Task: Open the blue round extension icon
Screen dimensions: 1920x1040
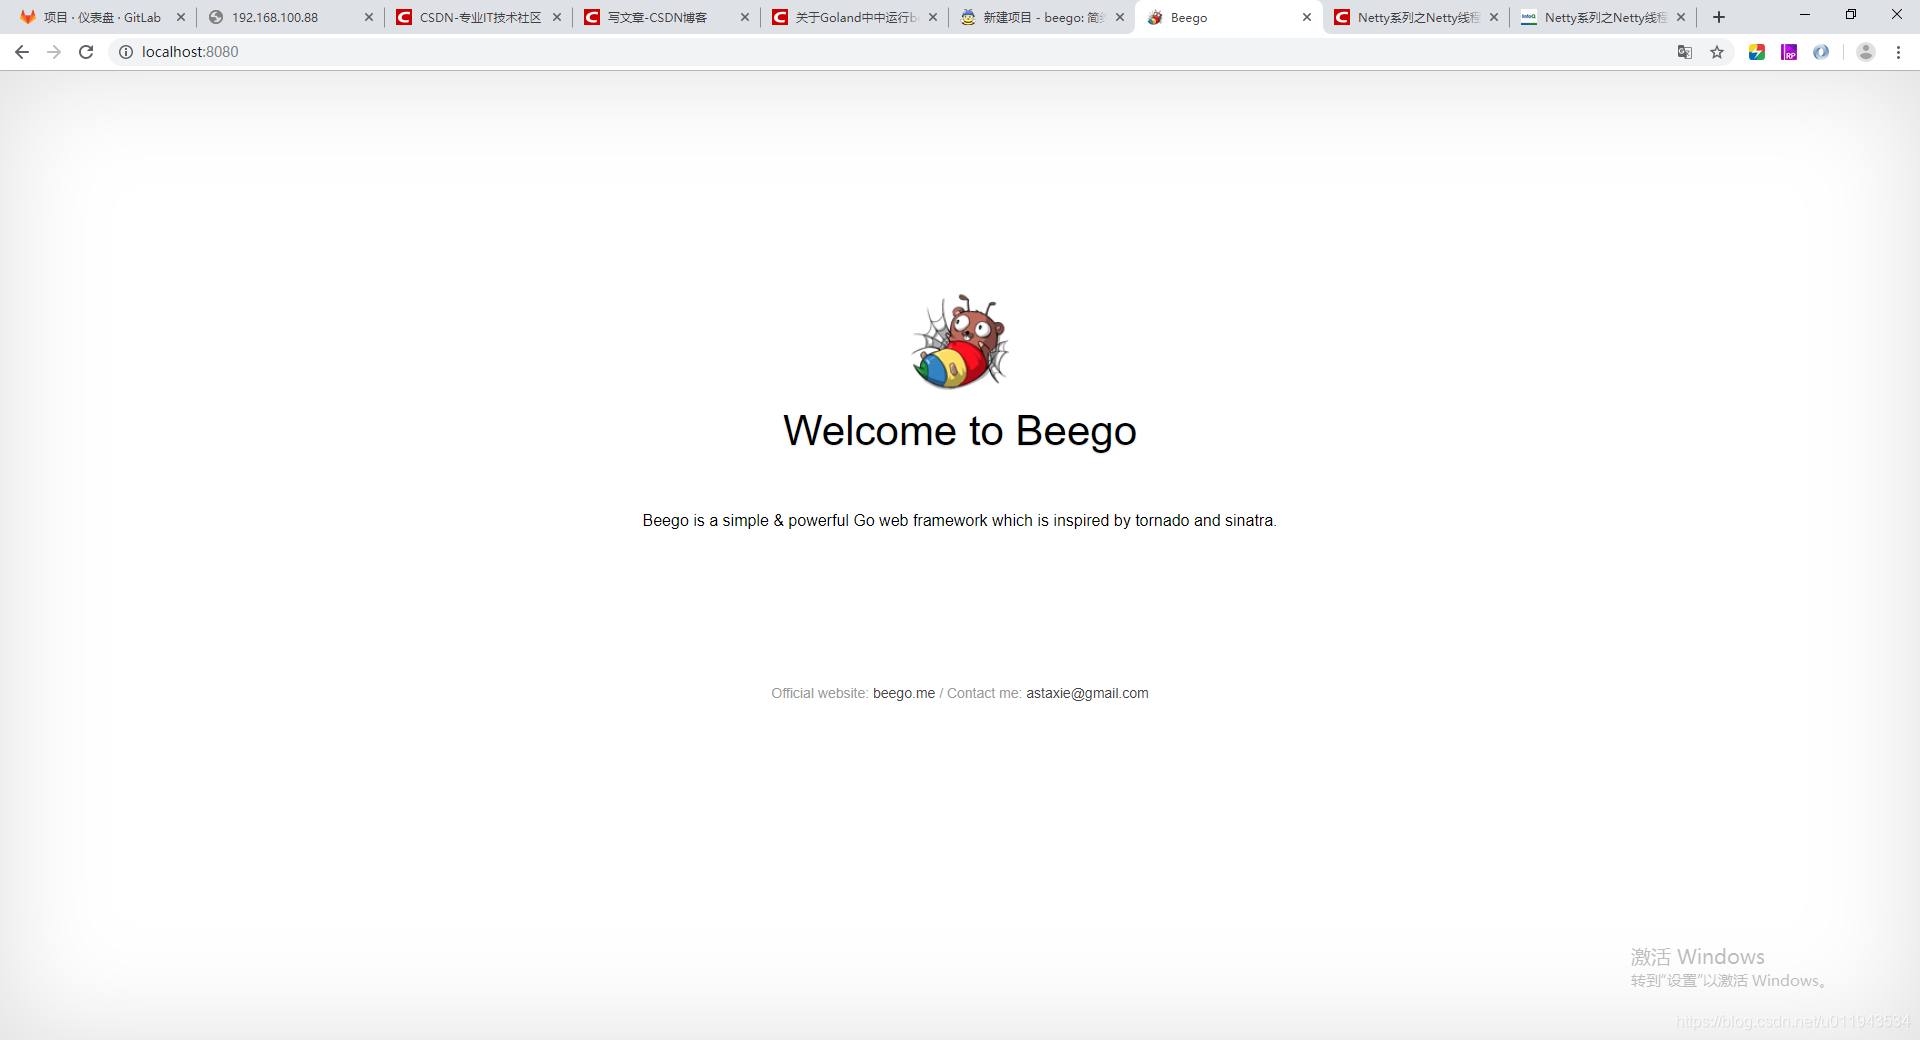Action: [1821, 52]
